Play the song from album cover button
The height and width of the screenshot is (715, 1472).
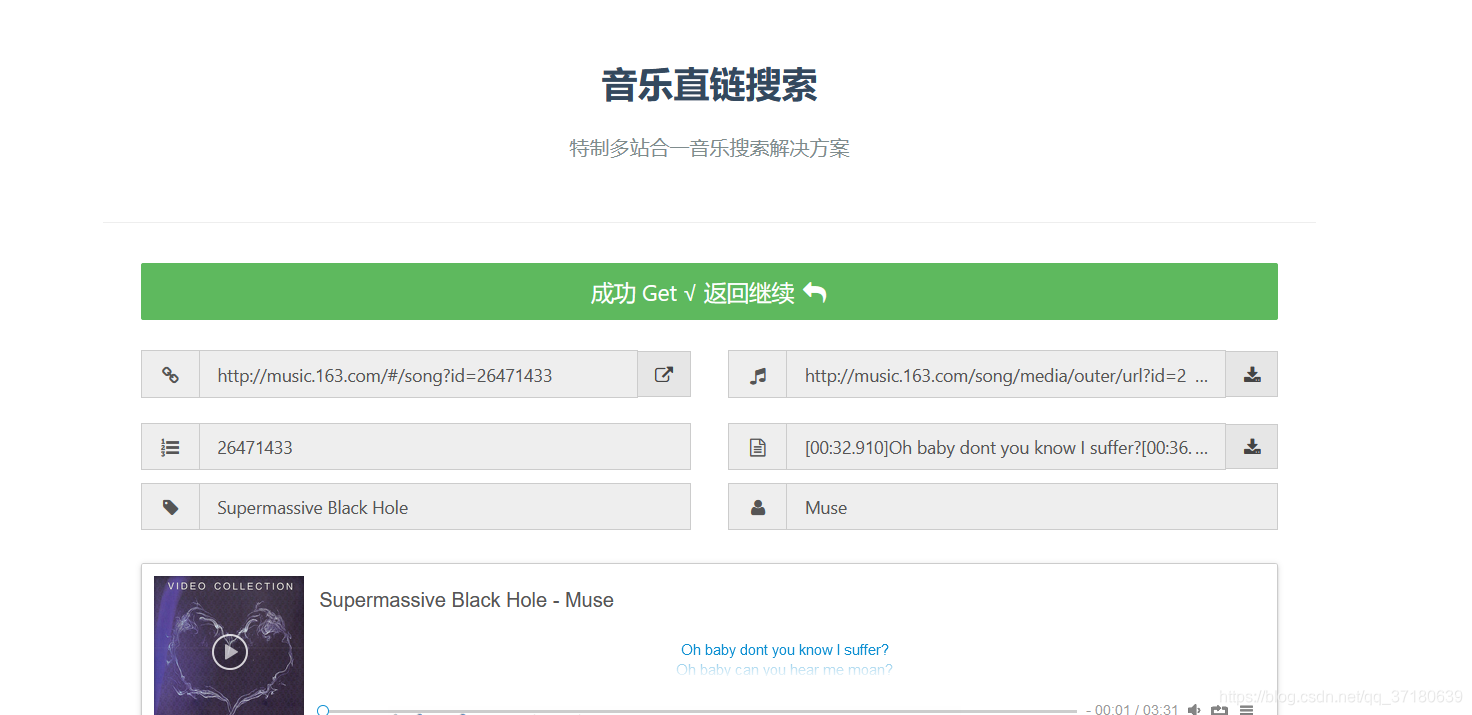pyautogui.click(x=230, y=651)
